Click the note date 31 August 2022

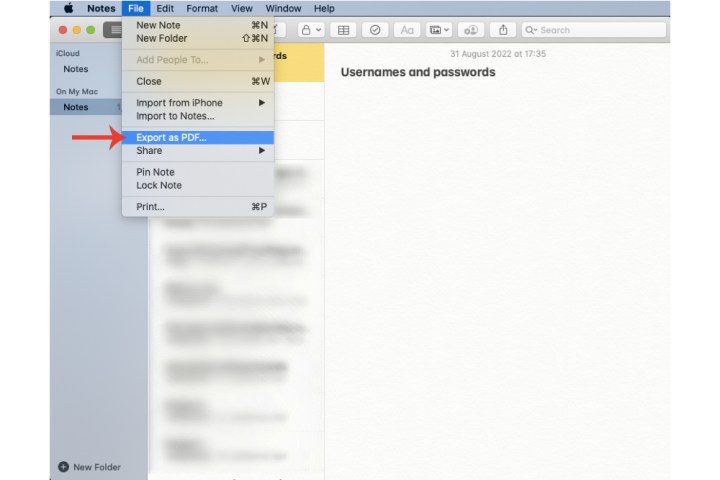[x=498, y=54]
